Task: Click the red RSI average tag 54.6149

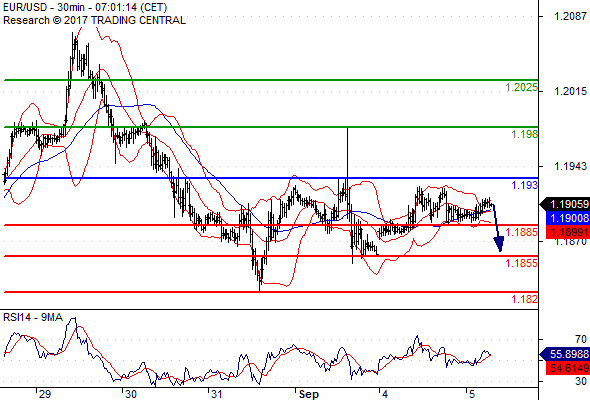Action: 568,368
